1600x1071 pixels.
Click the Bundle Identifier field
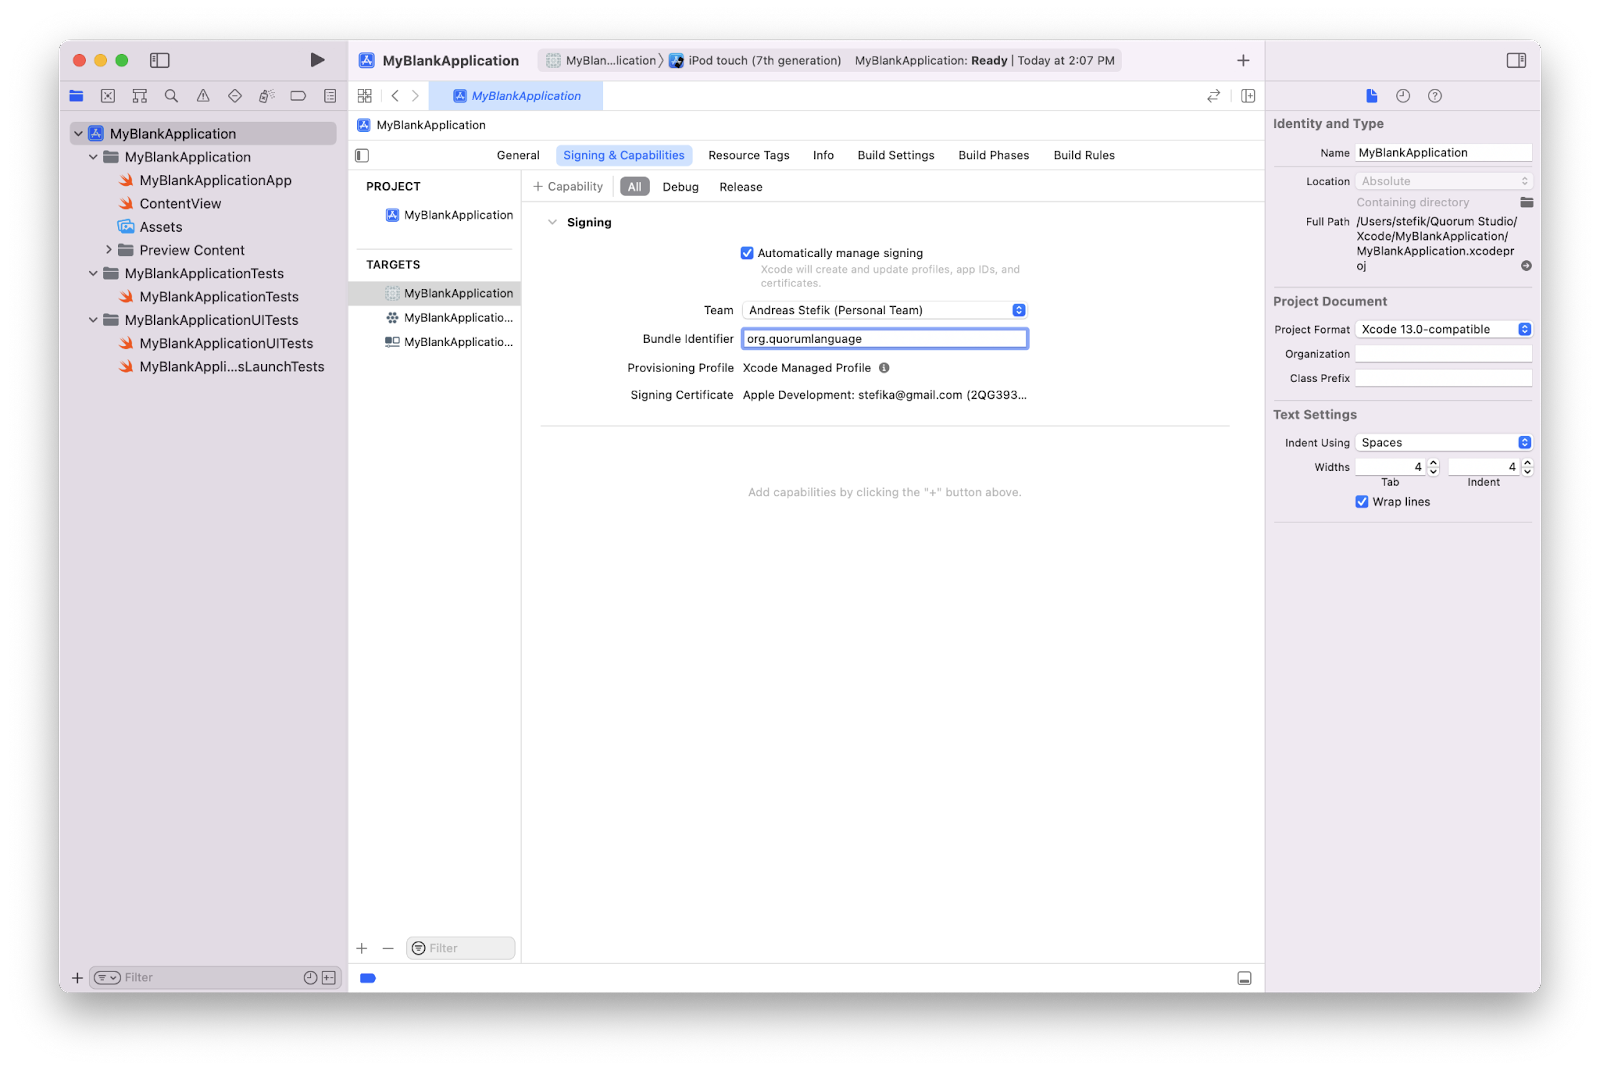click(884, 339)
